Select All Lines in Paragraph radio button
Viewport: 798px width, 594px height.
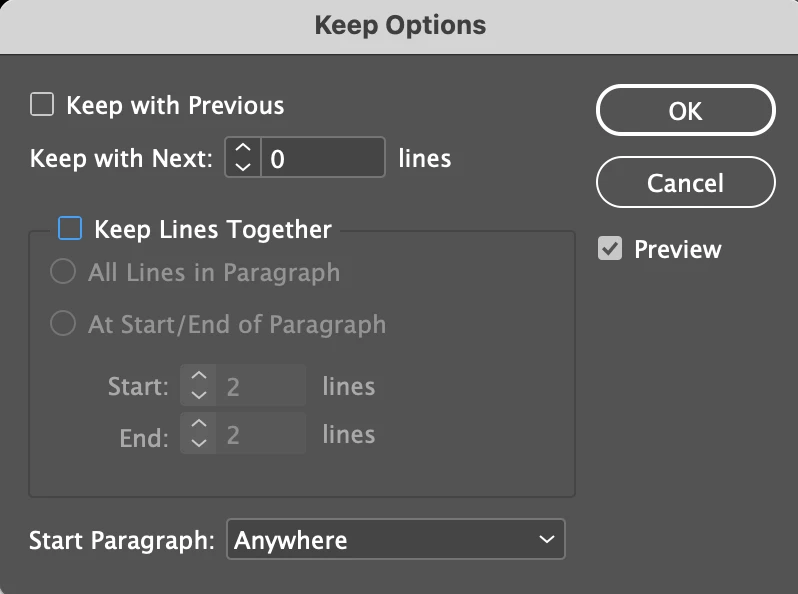coord(63,272)
